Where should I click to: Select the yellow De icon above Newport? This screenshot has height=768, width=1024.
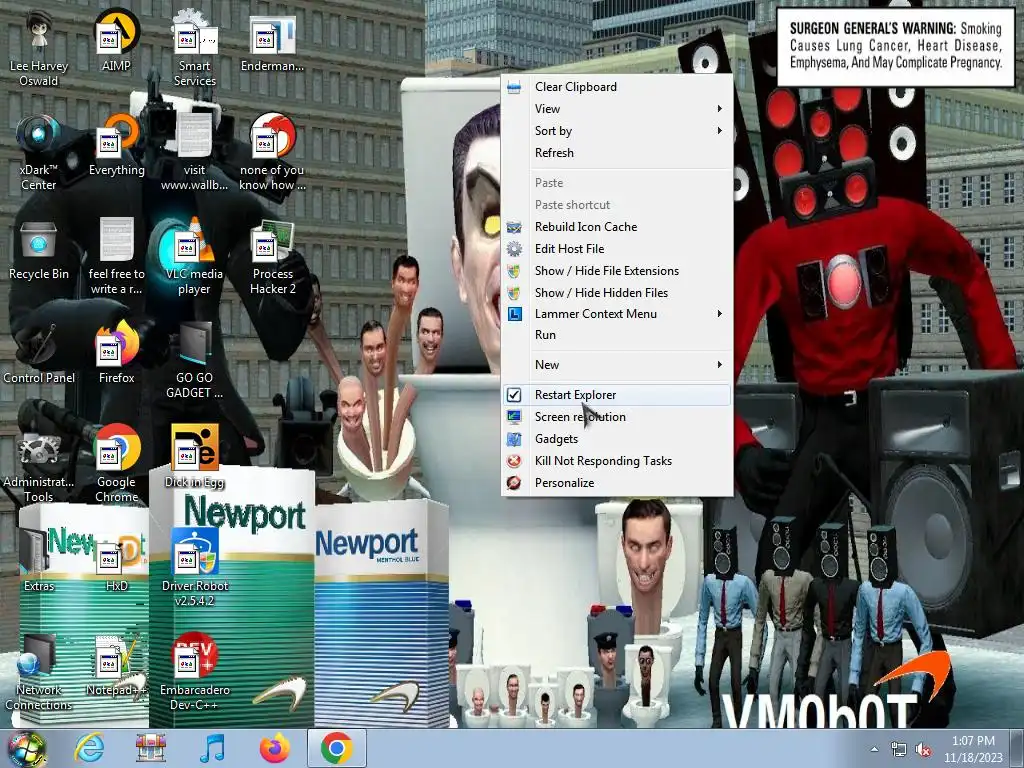click(x=195, y=457)
